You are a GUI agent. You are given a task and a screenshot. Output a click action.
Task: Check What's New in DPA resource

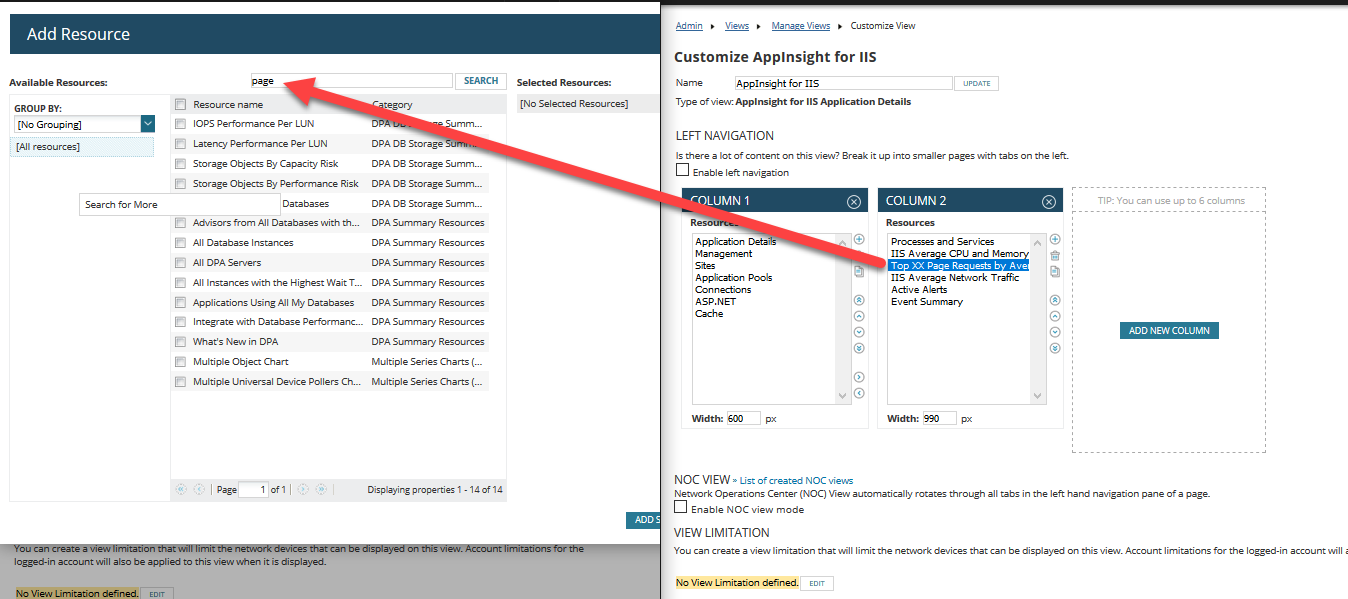click(x=180, y=342)
